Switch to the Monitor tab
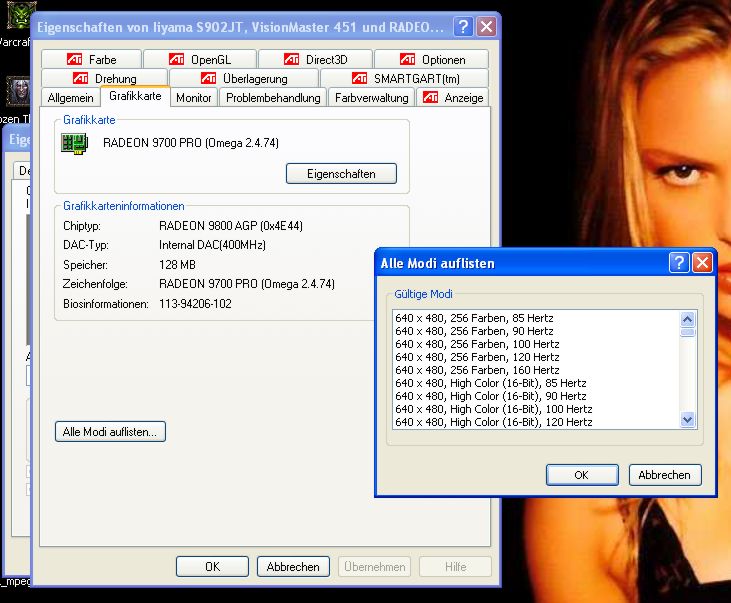 (x=193, y=97)
